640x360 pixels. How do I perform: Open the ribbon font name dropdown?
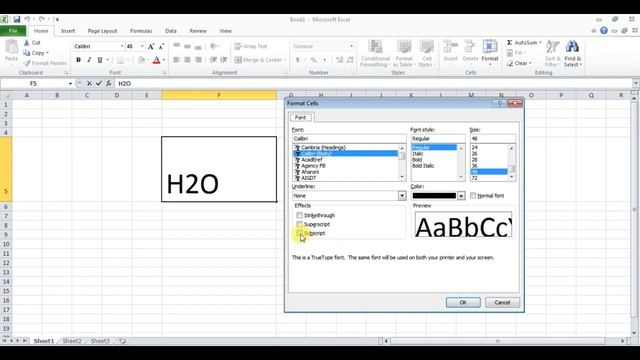pos(122,47)
